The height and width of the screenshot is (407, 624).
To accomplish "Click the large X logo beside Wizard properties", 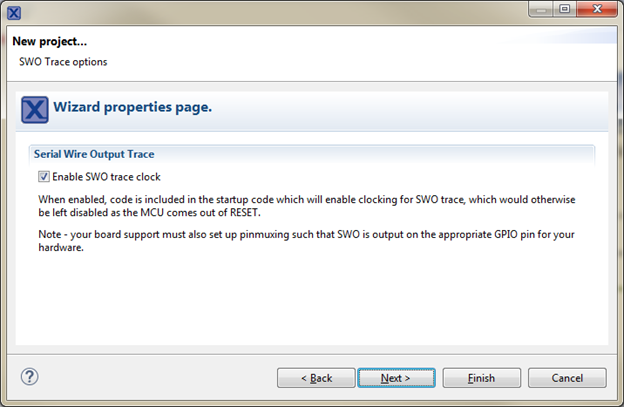I will 35,109.
